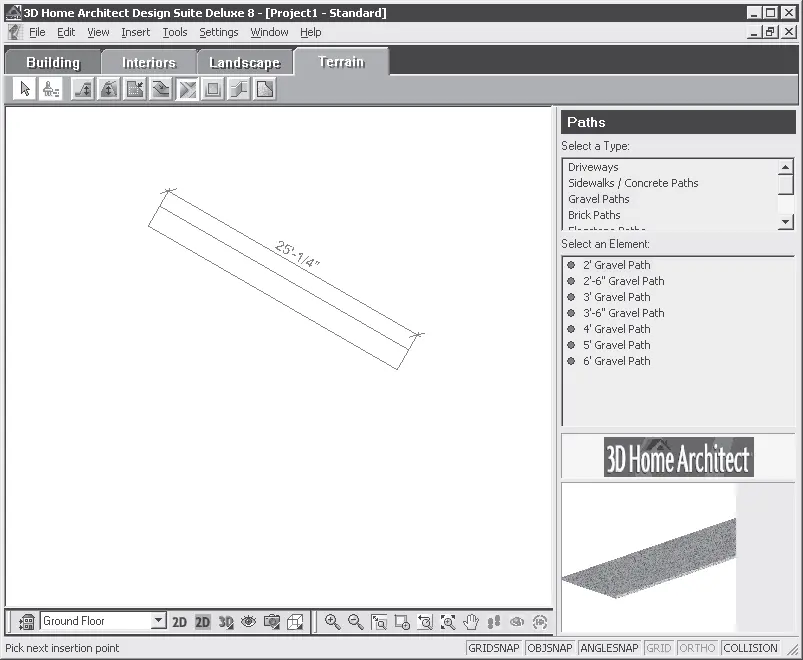Screen dimensions: 803x660
Task: Open the Tools menu
Action: (x=175, y=32)
